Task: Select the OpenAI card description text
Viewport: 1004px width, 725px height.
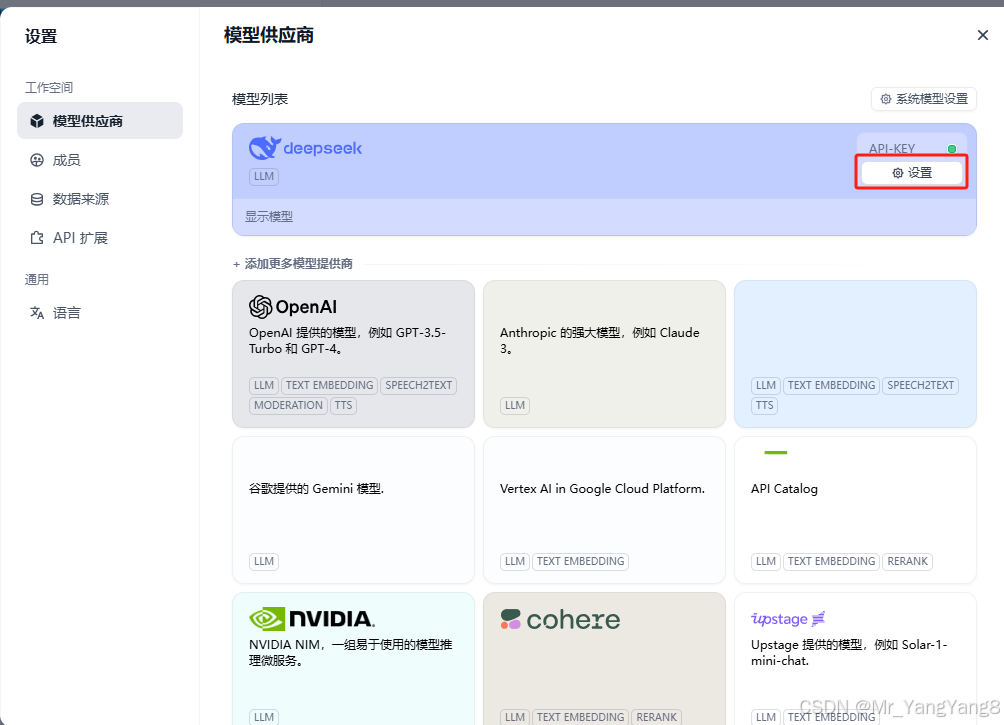Action: [347, 341]
